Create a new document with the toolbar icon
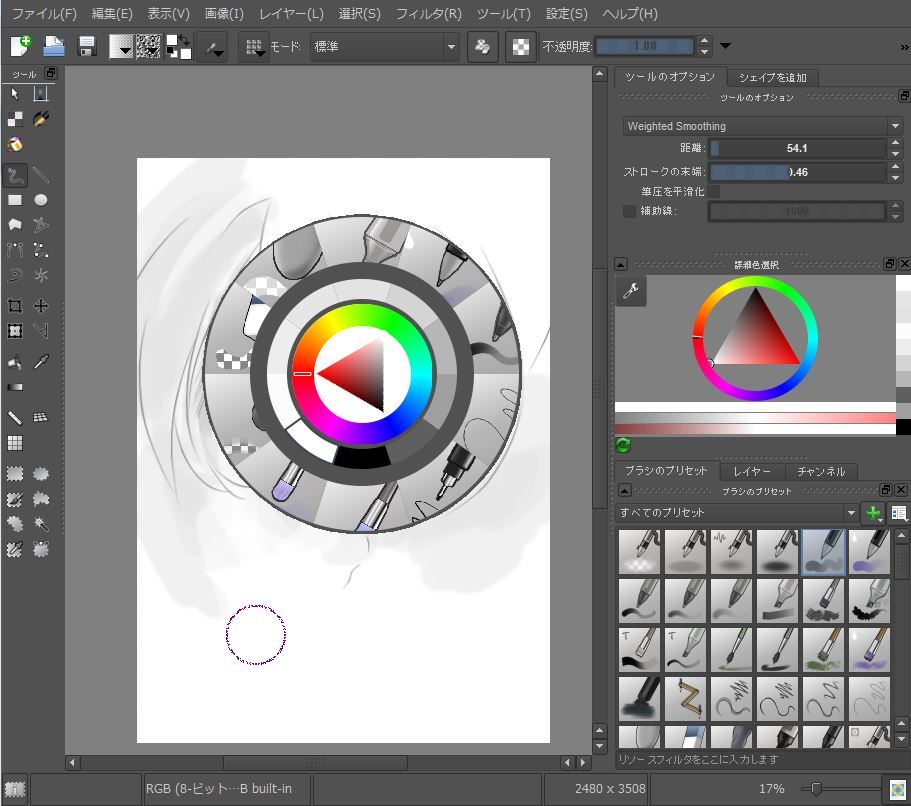911x806 pixels. [20, 46]
